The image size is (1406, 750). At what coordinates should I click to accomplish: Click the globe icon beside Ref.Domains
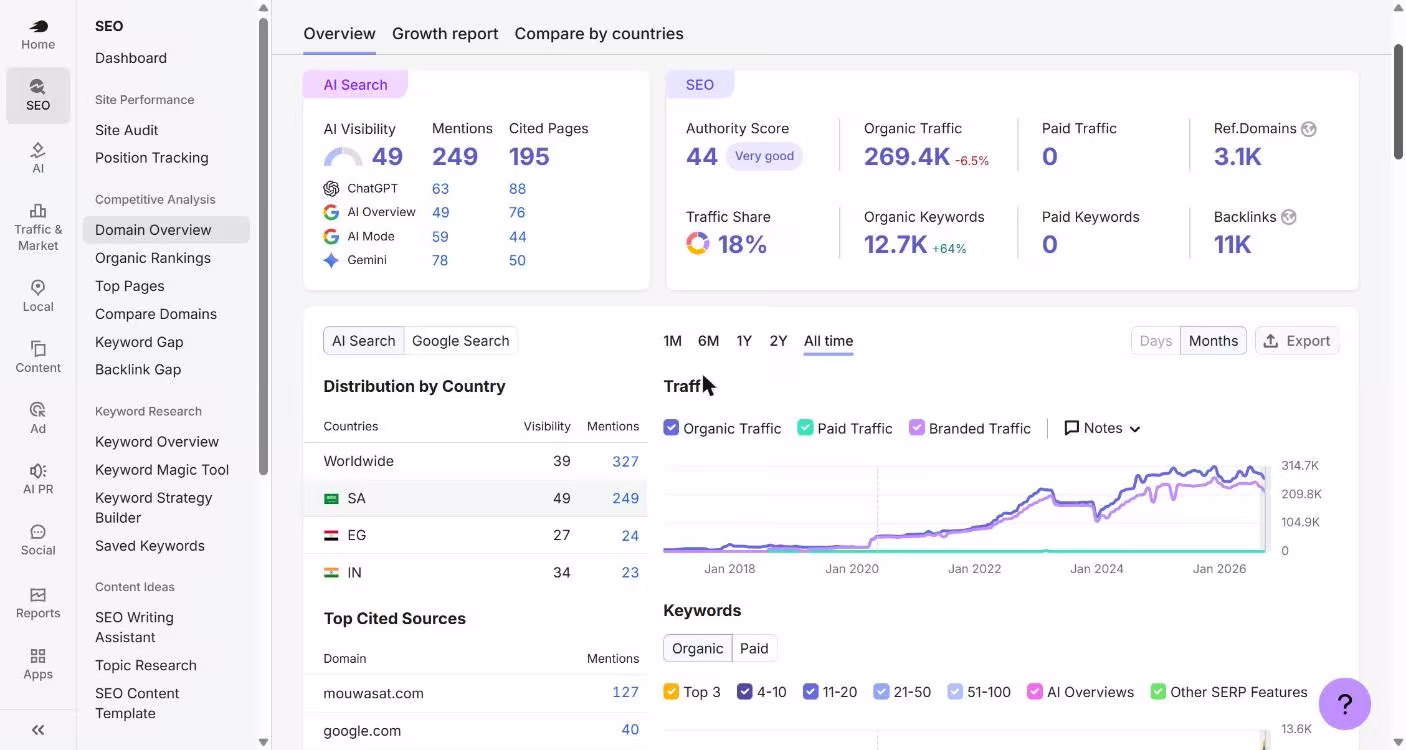(1309, 129)
